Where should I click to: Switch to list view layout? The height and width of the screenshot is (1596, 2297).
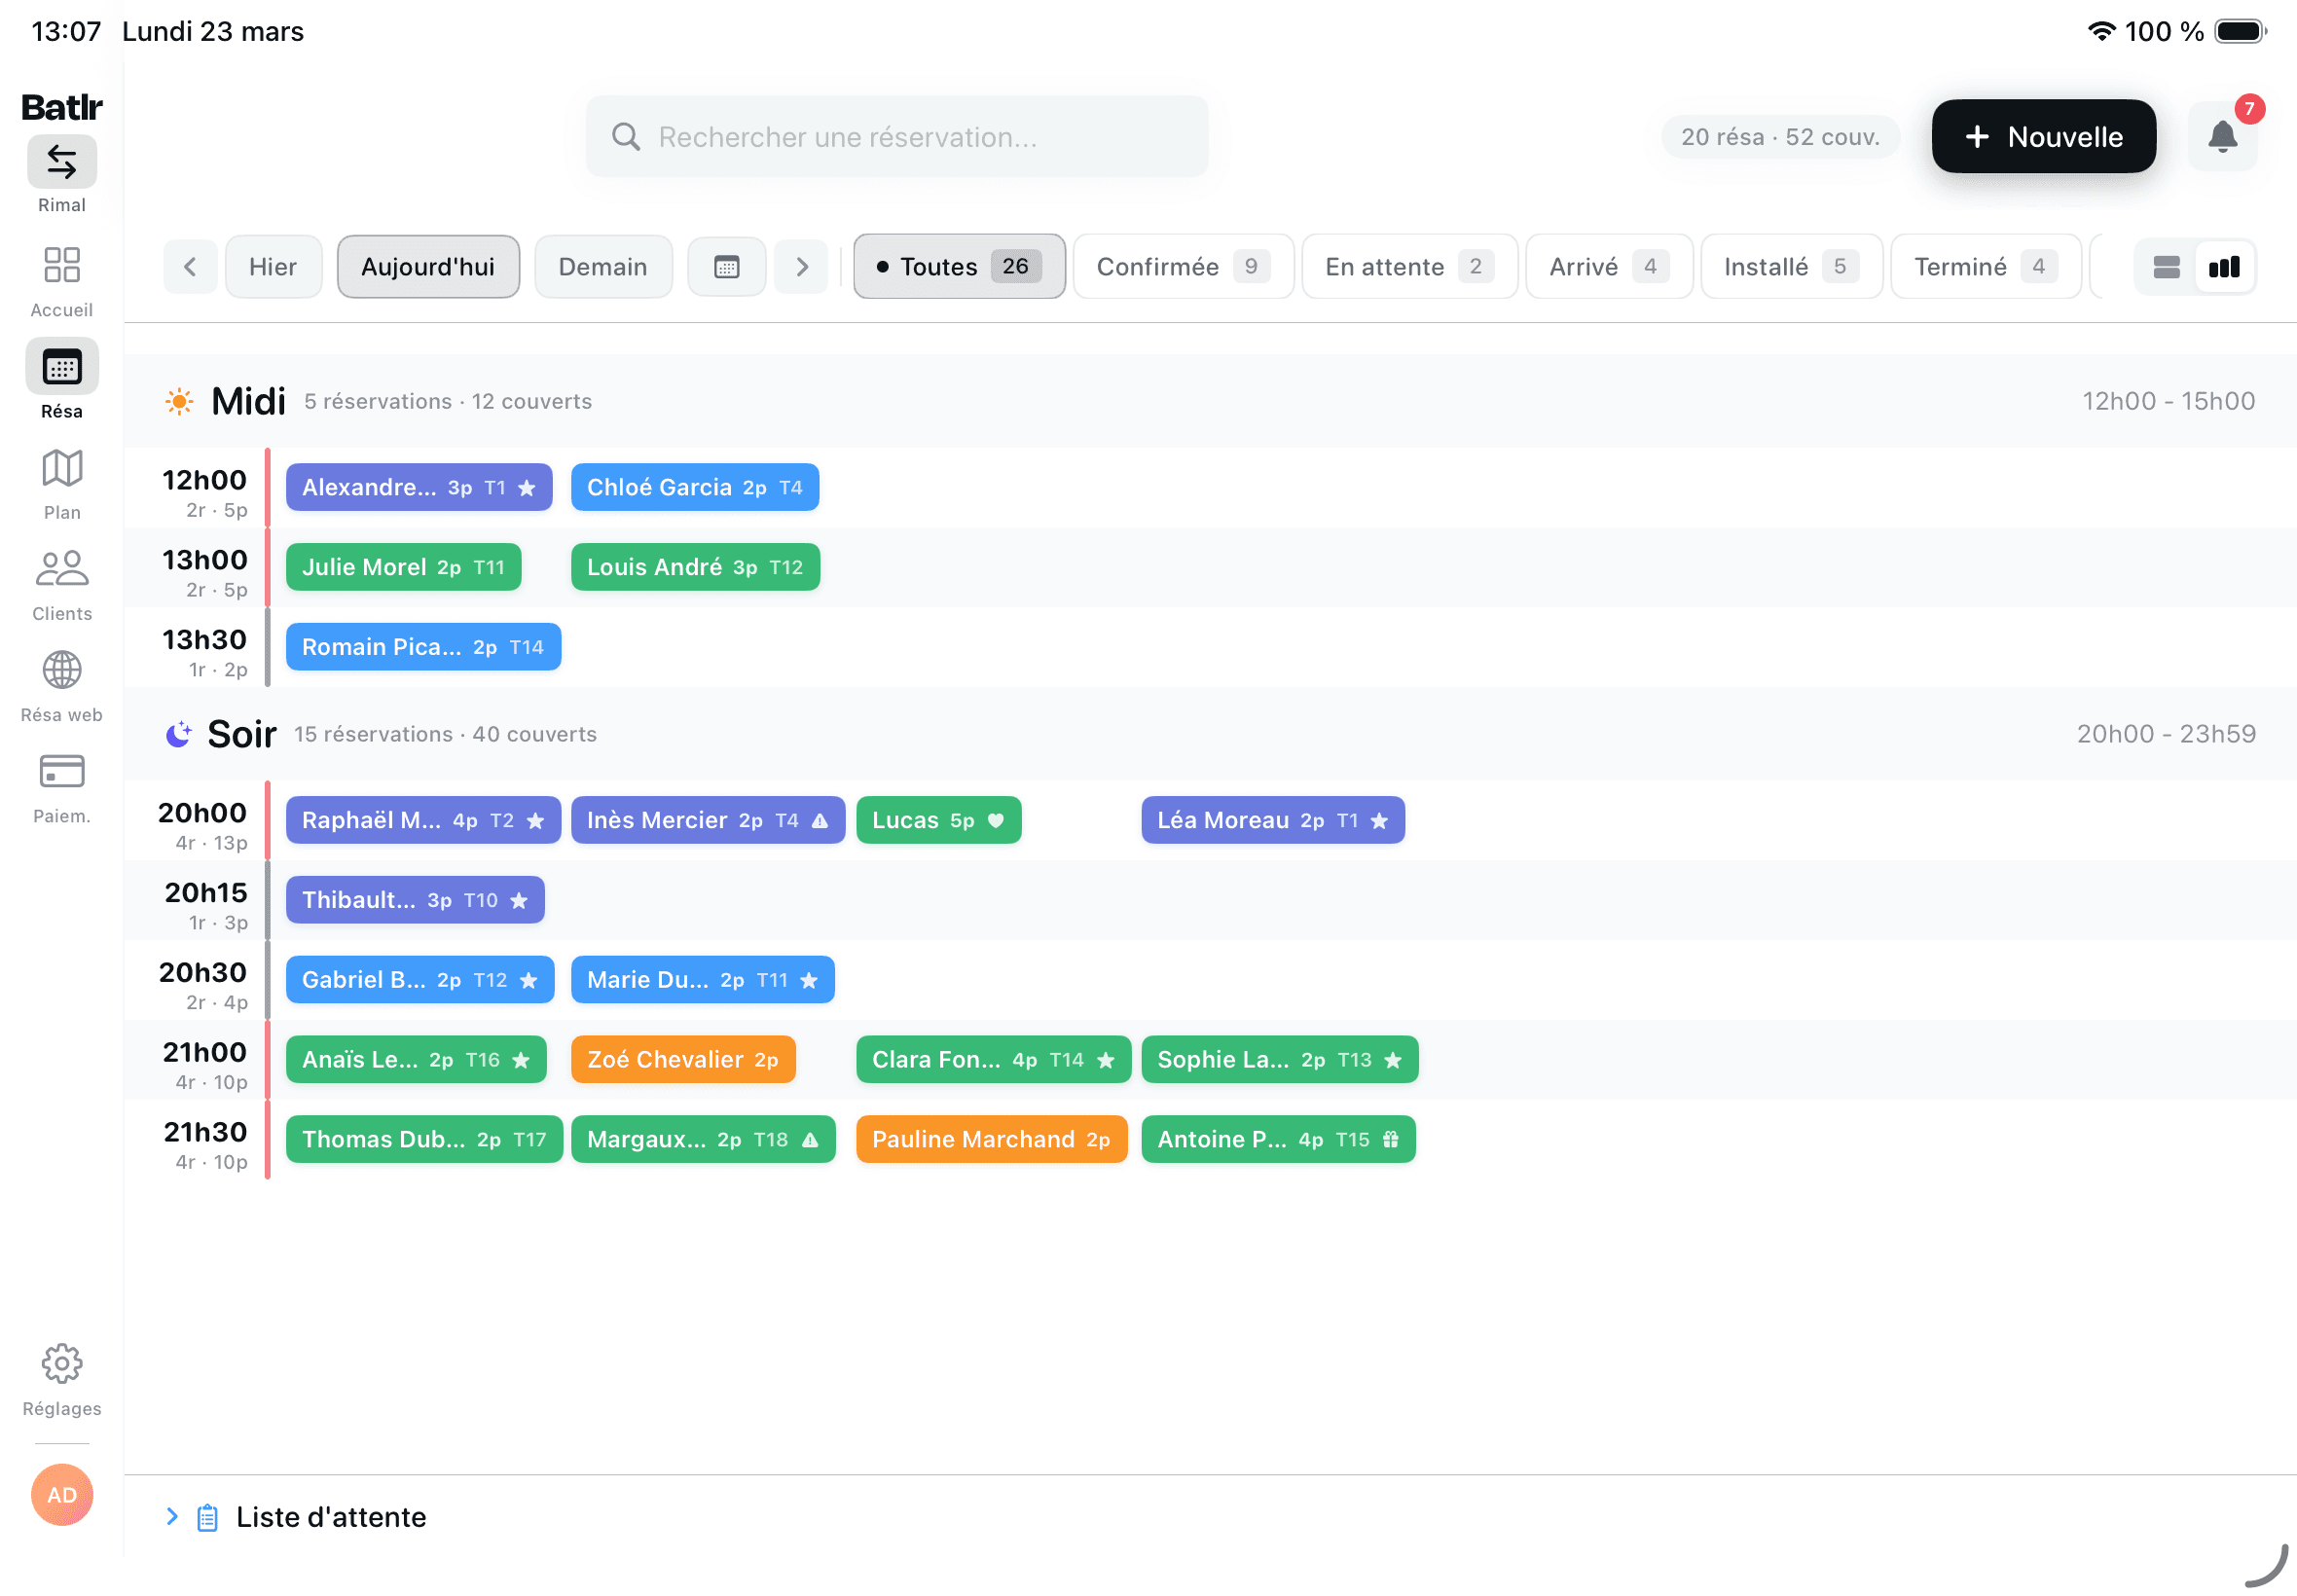(x=2165, y=267)
